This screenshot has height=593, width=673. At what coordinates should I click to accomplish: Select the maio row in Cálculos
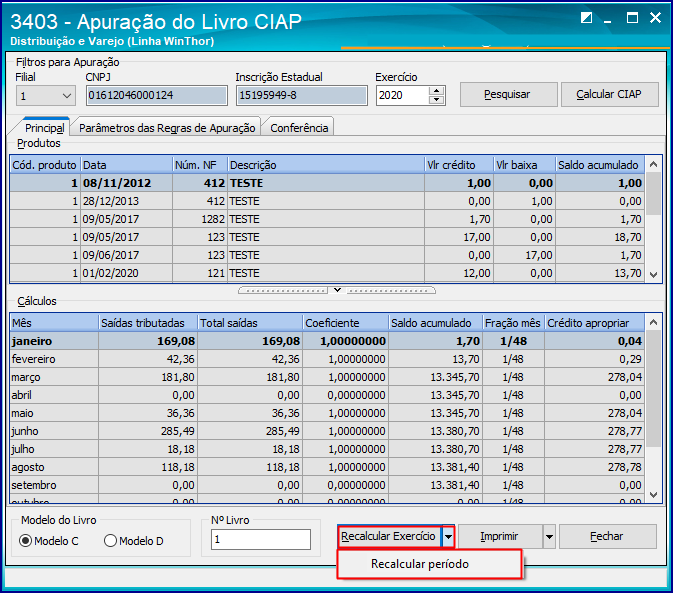(x=327, y=413)
